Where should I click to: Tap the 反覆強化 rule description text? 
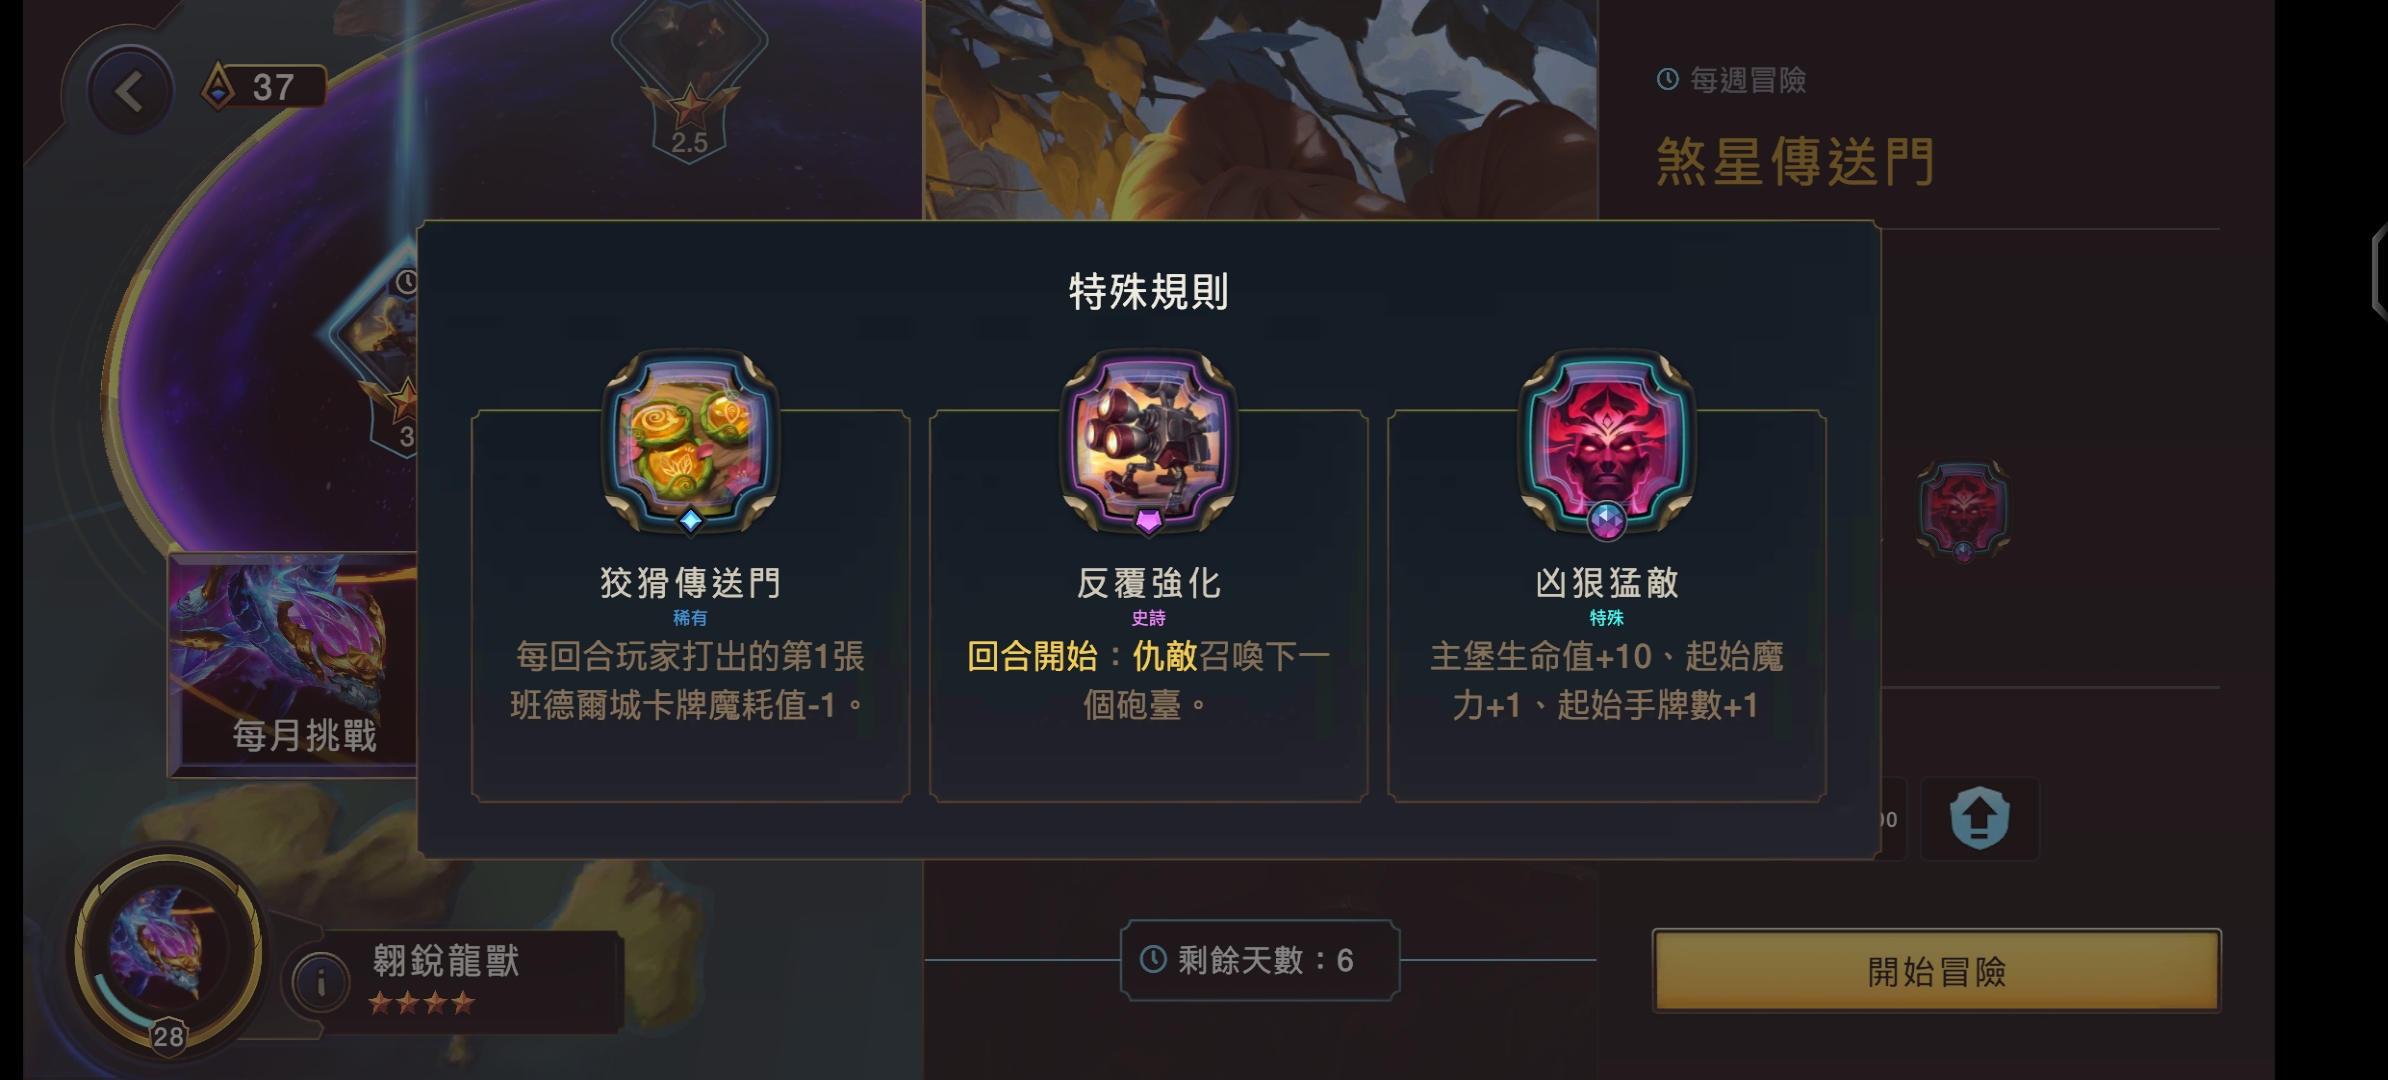click(x=1148, y=680)
